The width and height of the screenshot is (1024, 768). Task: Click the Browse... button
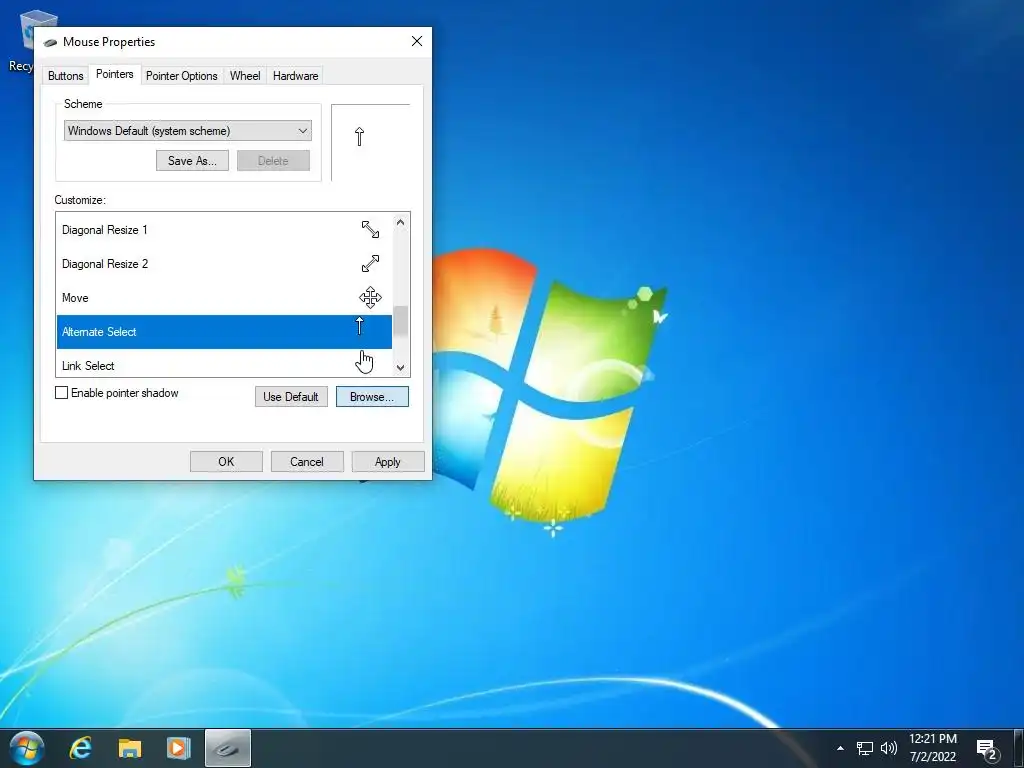tap(372, 396)
